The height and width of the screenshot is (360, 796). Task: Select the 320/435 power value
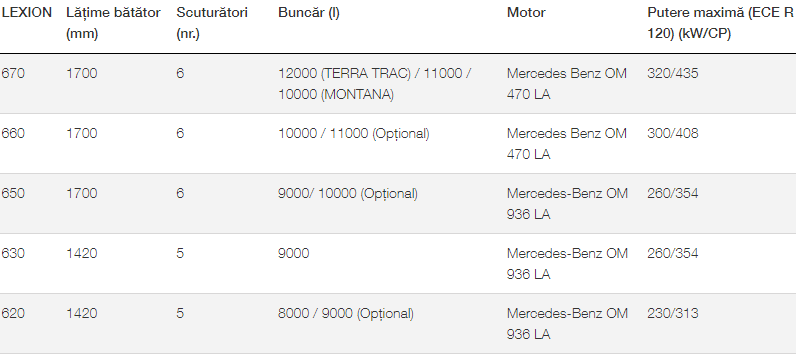click(x=673, y=74)
